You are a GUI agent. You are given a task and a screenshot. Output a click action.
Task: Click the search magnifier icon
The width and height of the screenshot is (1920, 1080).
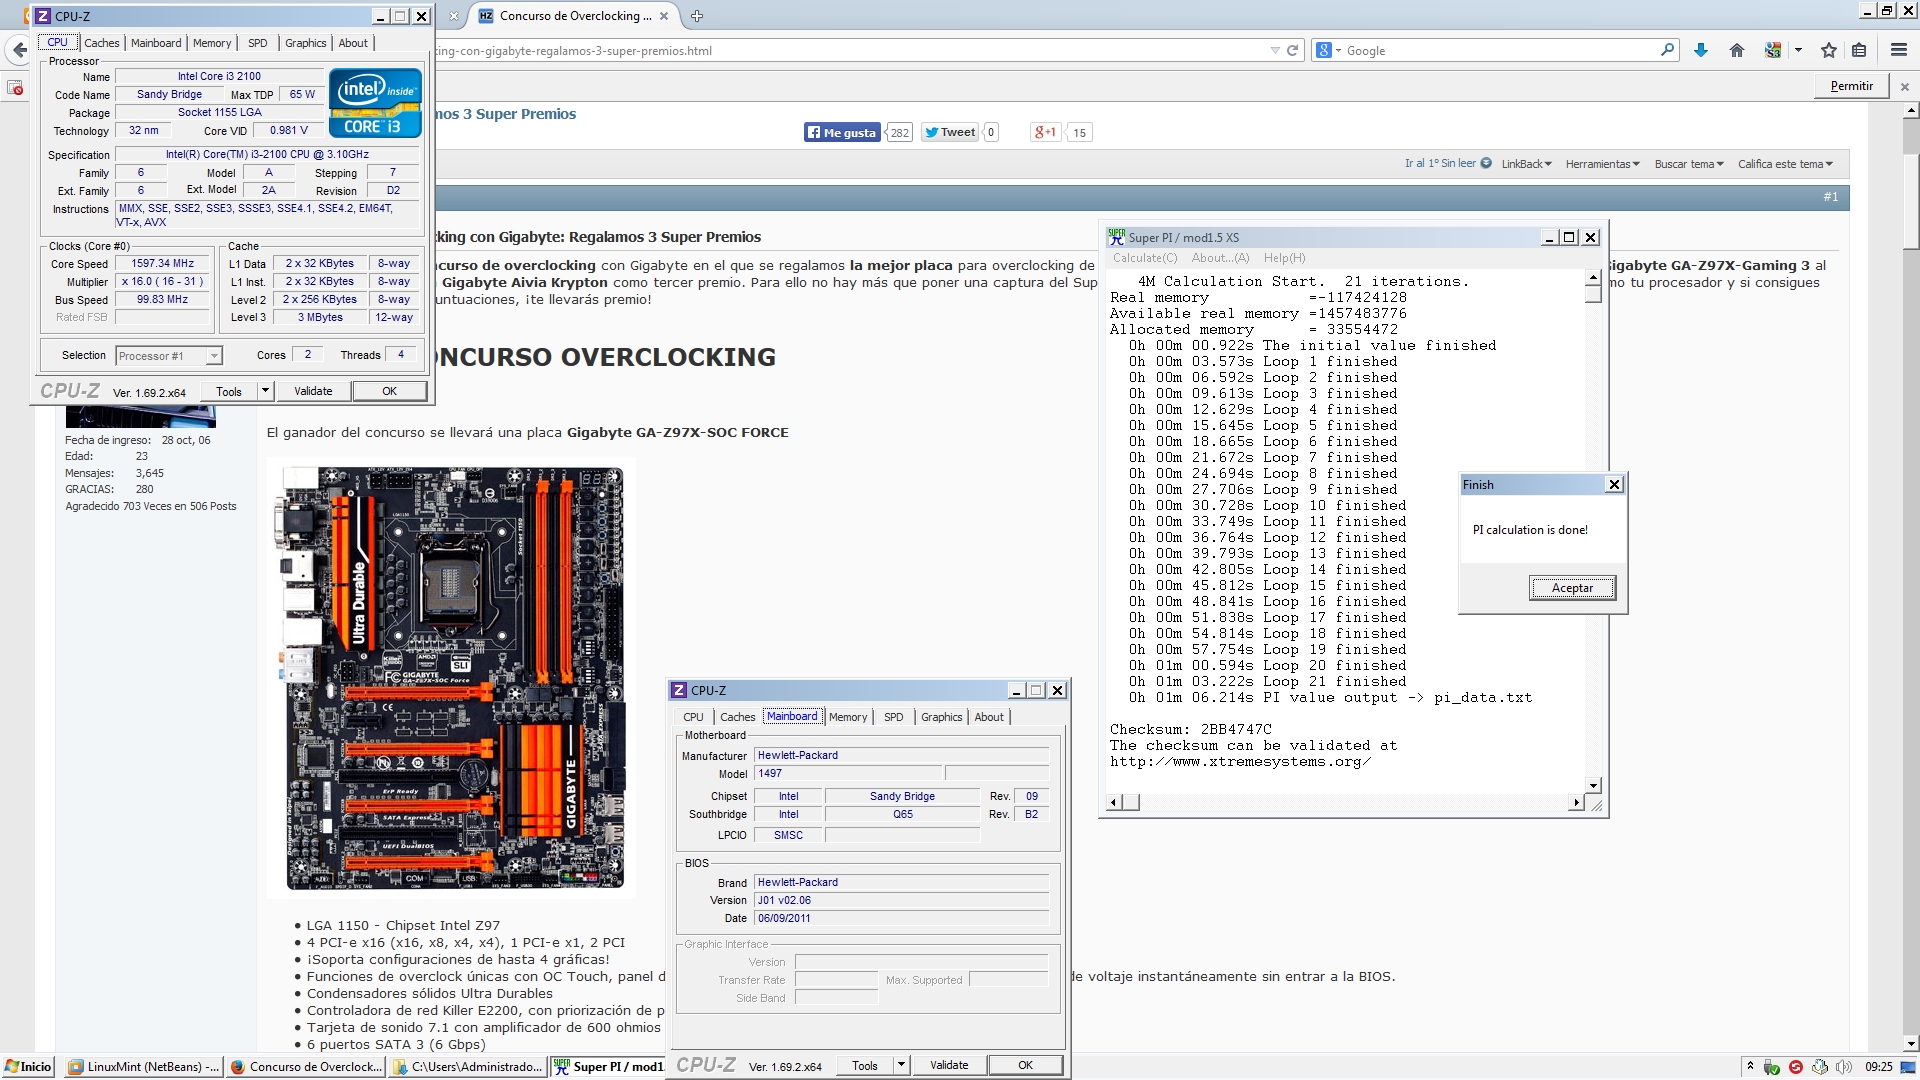1667,50
